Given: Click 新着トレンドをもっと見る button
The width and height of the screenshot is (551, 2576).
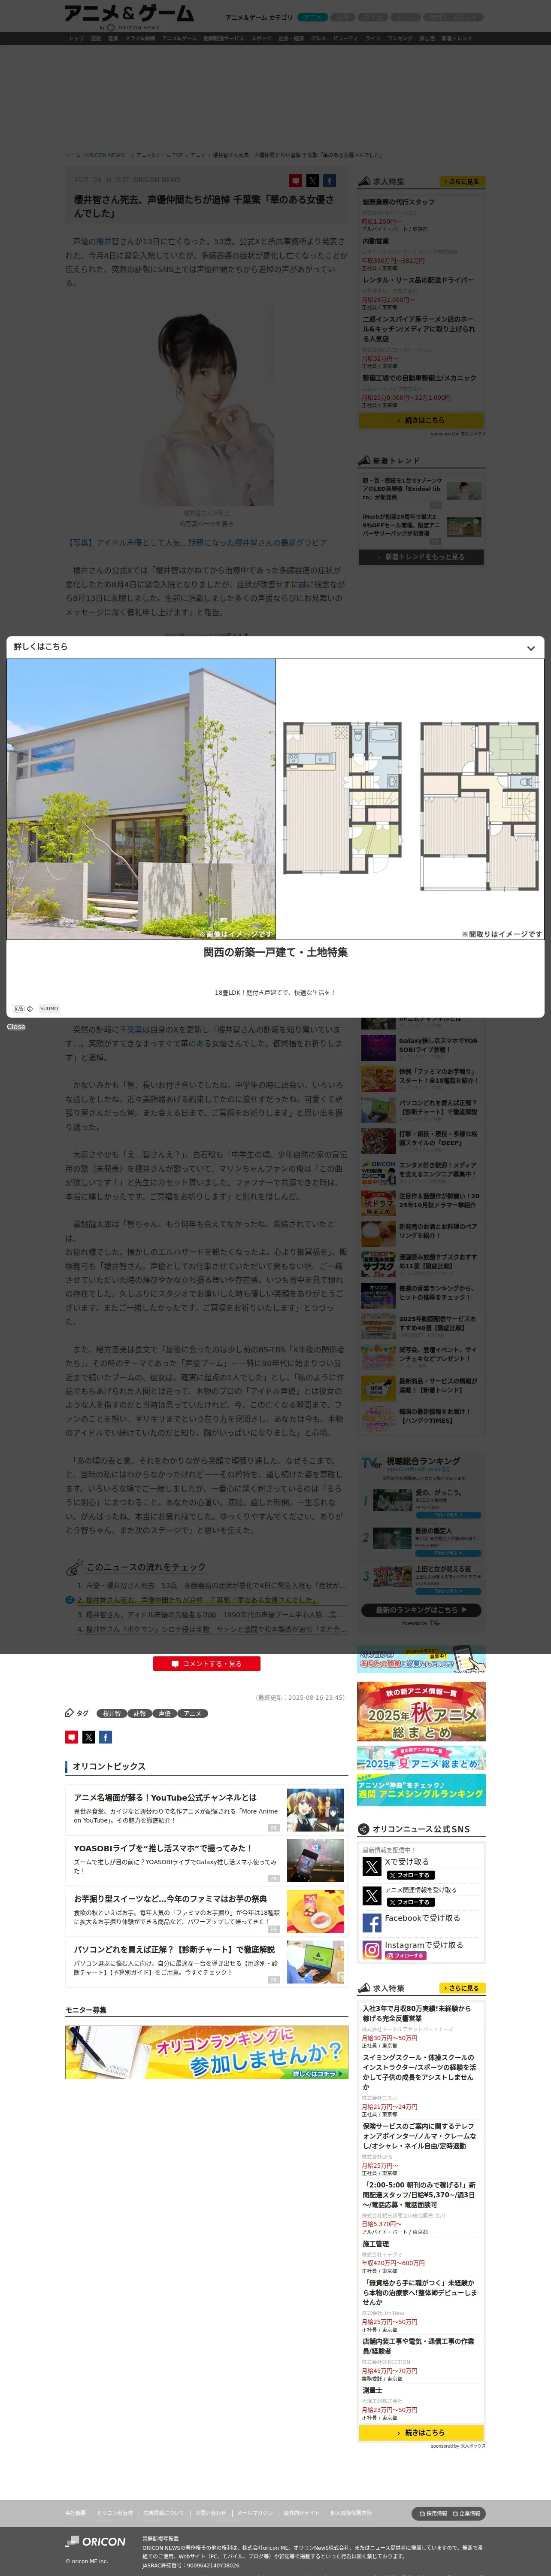Looking at the screenshot, I should click(x=421, y=556).
